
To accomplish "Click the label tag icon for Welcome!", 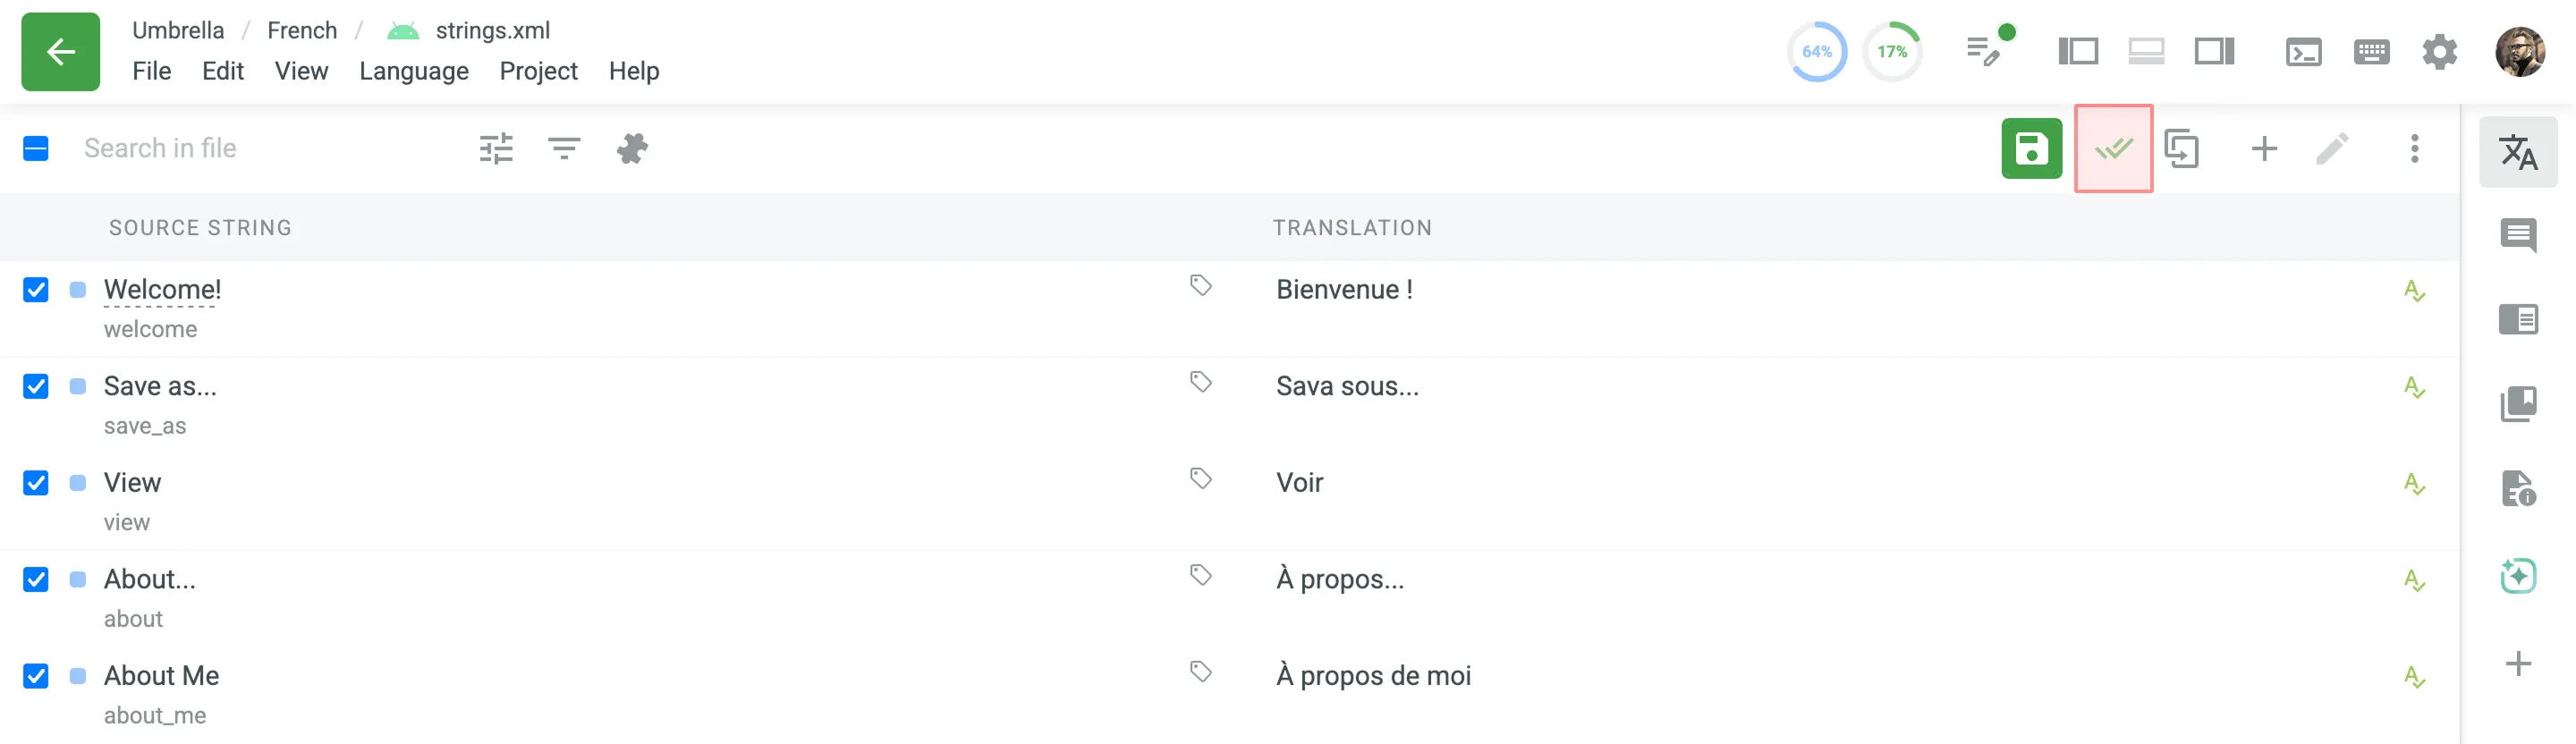I will (1200, 286).
